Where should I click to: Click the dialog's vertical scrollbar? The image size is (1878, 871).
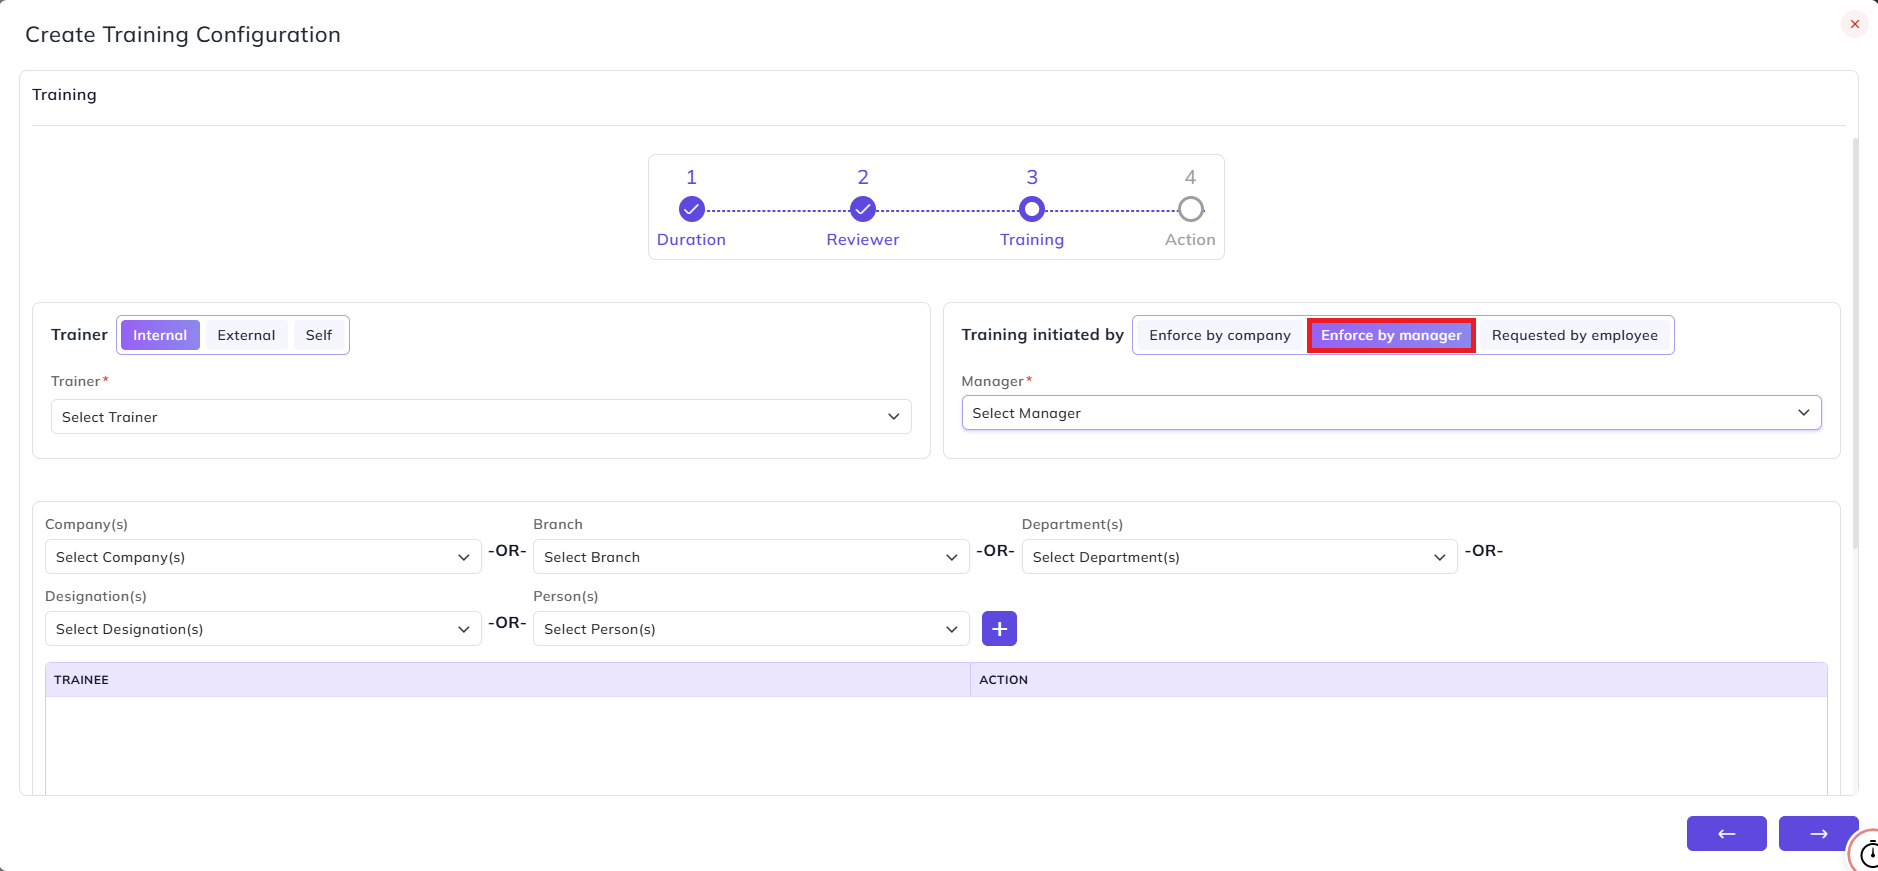1855,343
